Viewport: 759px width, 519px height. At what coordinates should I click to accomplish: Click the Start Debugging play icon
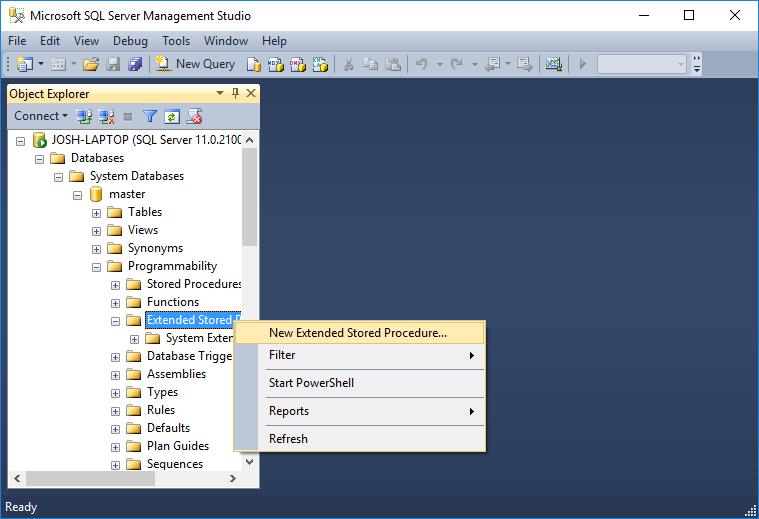click(583, 64)
